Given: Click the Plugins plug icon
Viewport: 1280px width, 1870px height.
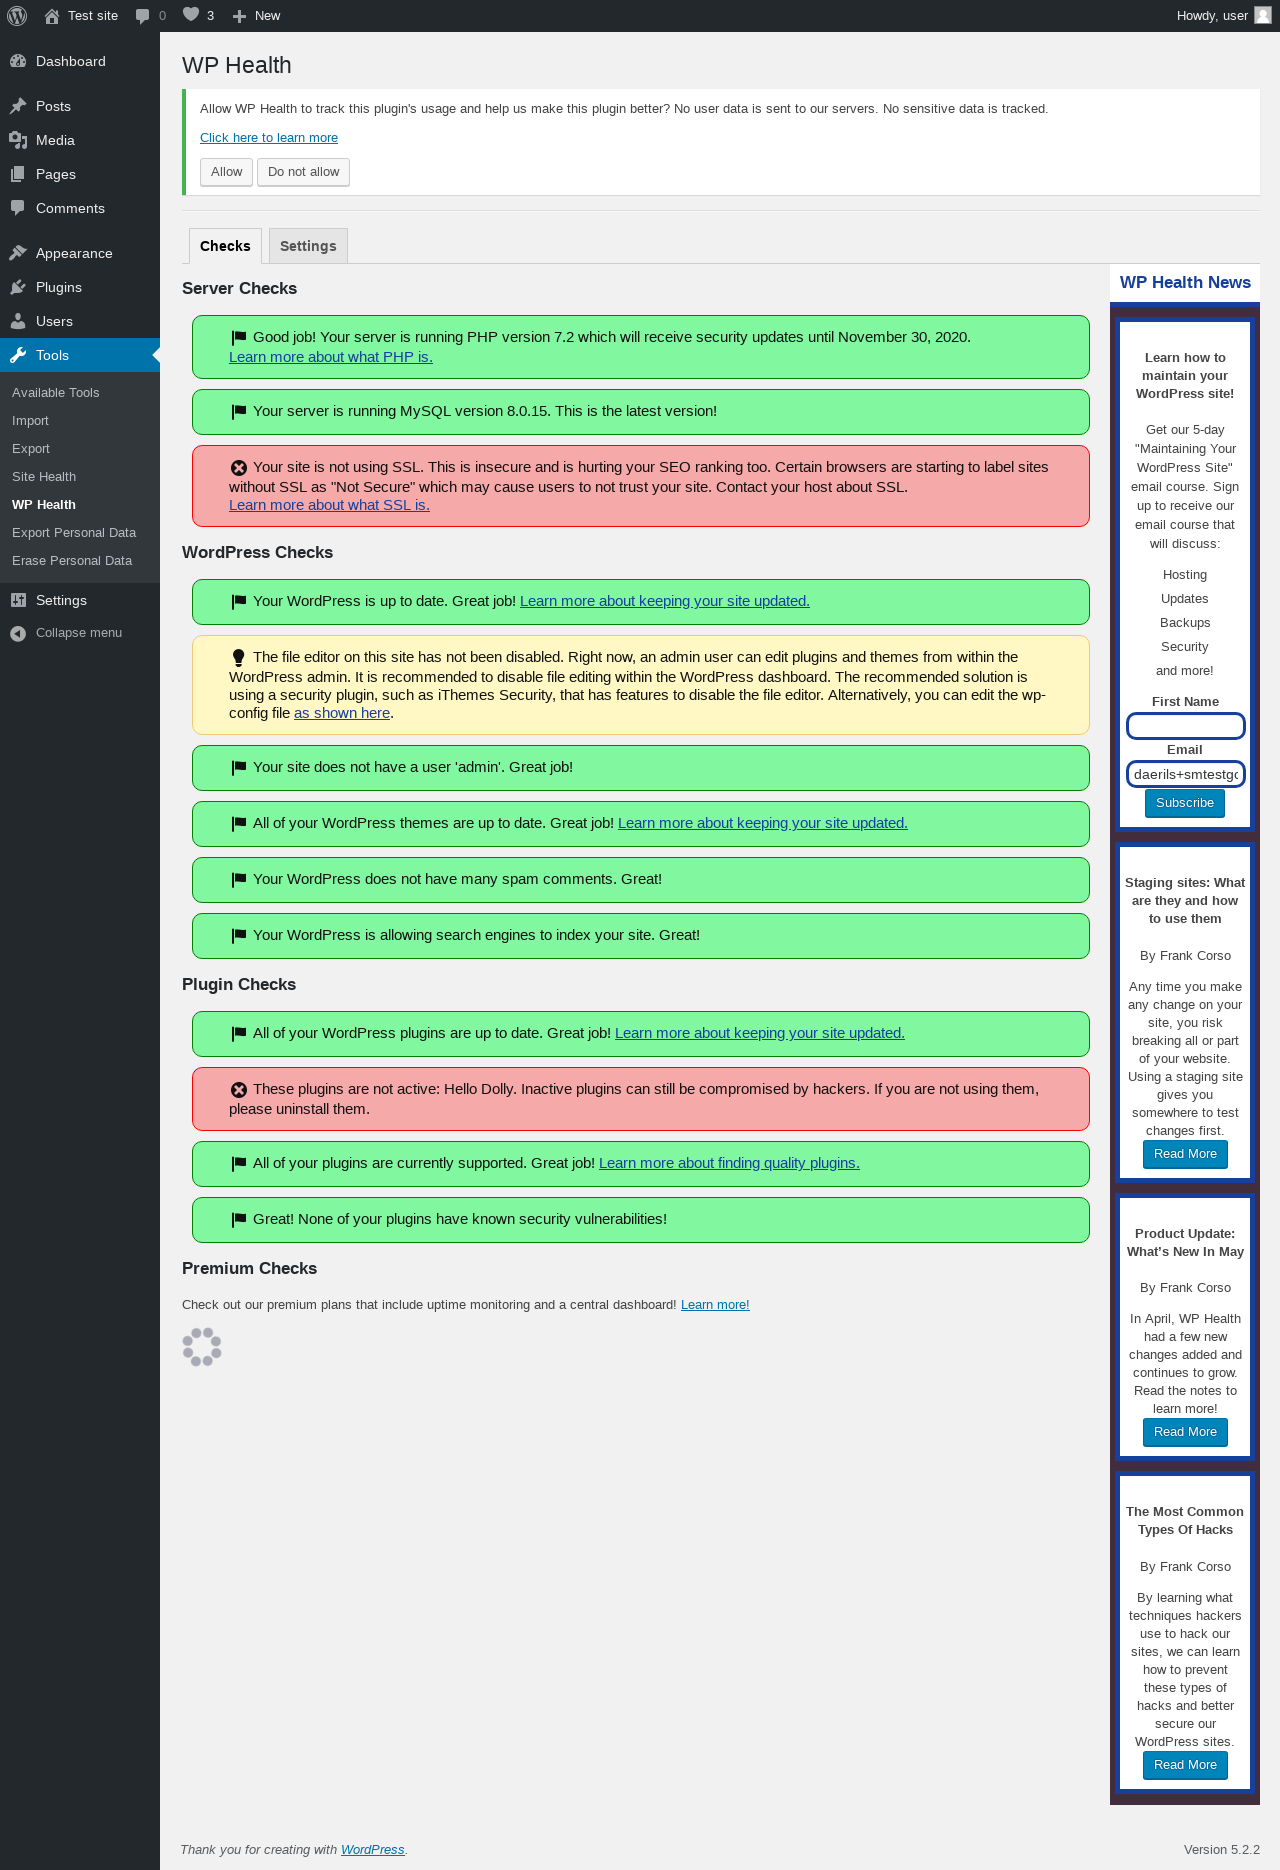Looking at the screenshot, I should coord(18,287).
